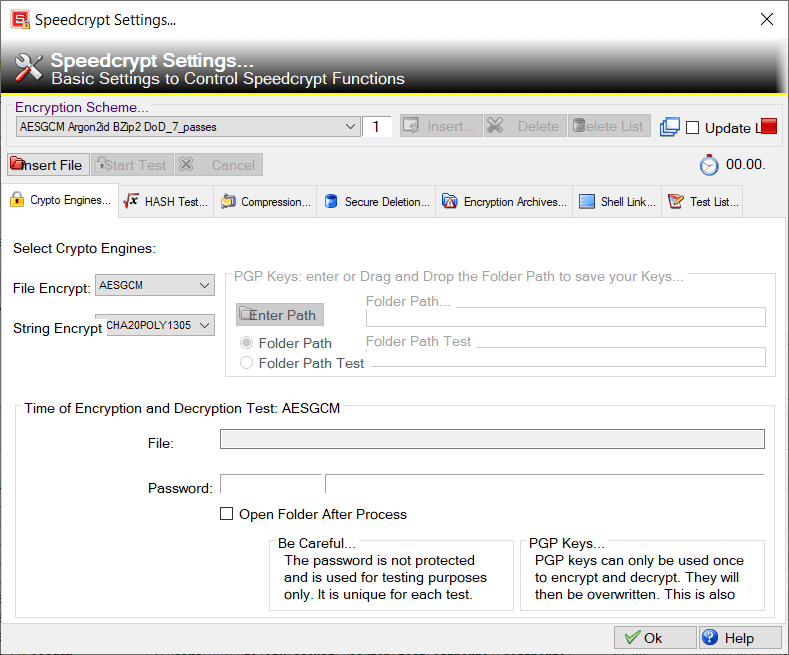Click the File path input field
Viewport: 789px width, 655px height.
point(492,439)
